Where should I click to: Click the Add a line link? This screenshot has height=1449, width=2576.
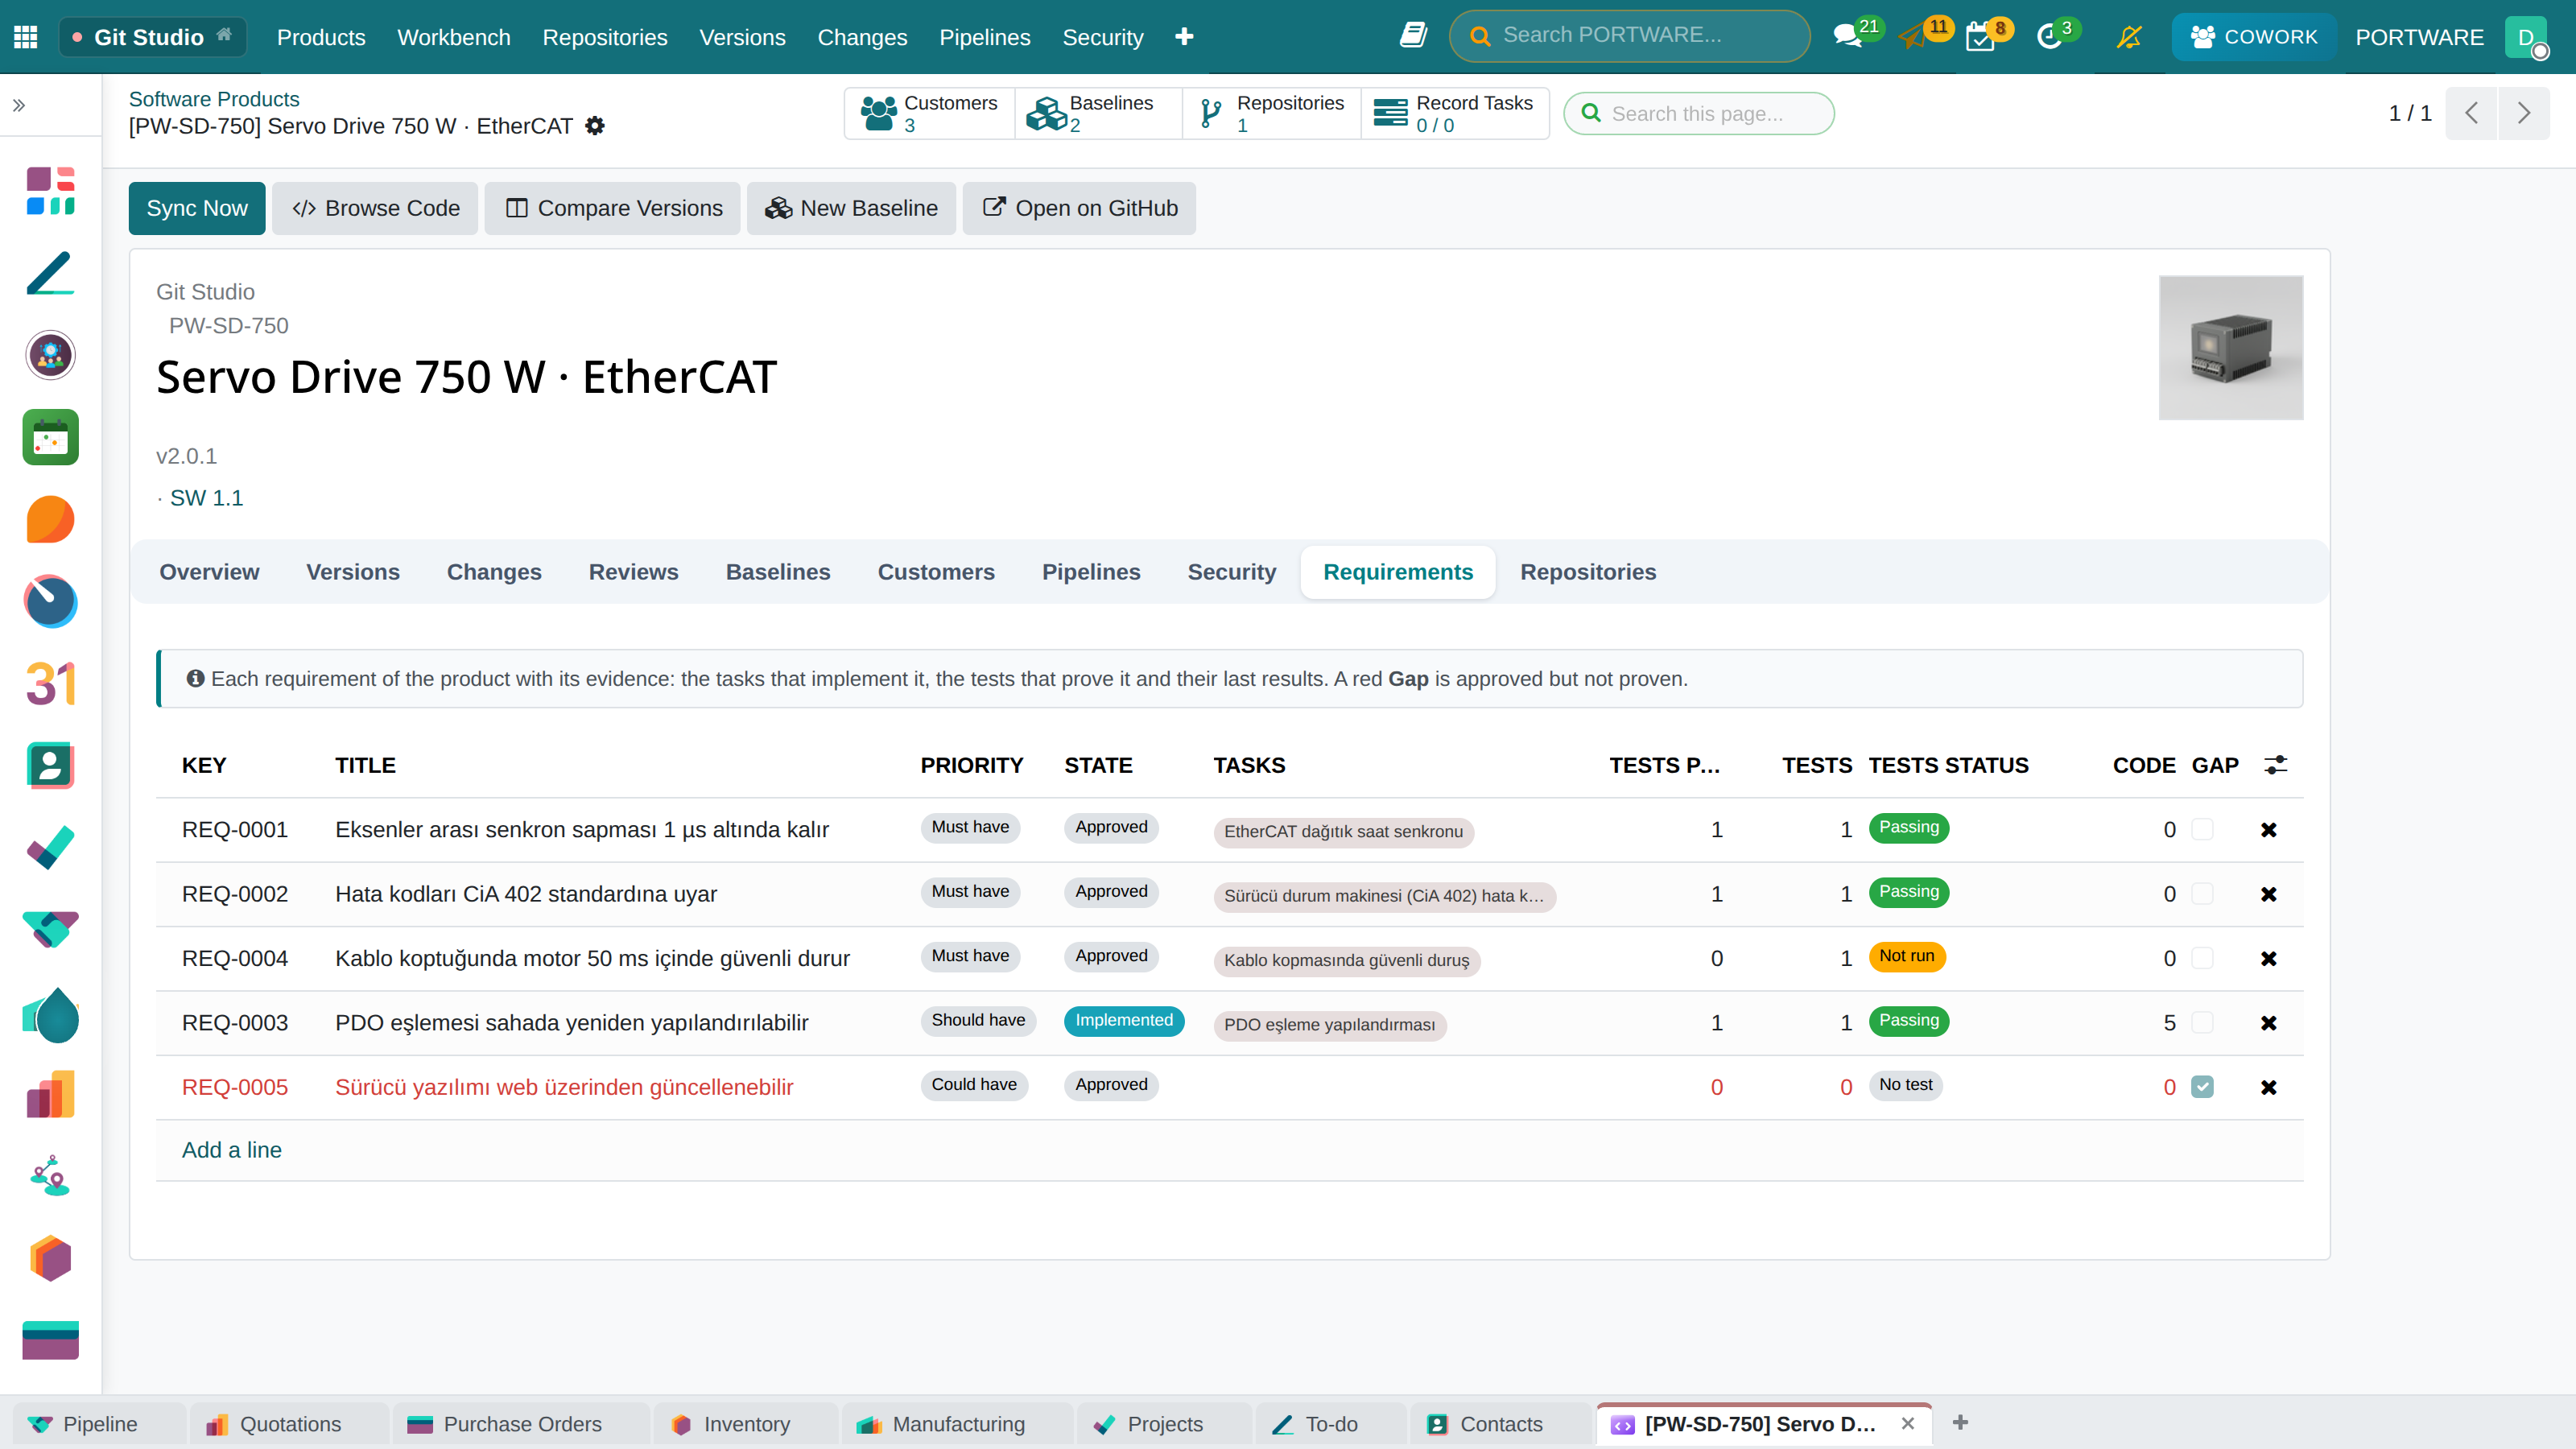(232, 1150)
